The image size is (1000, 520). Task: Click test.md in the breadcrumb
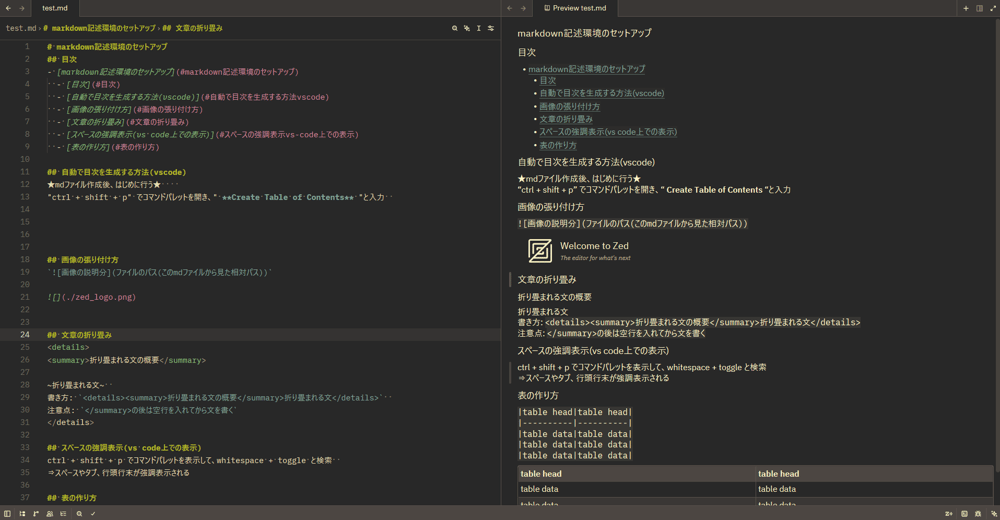point(21,28)
